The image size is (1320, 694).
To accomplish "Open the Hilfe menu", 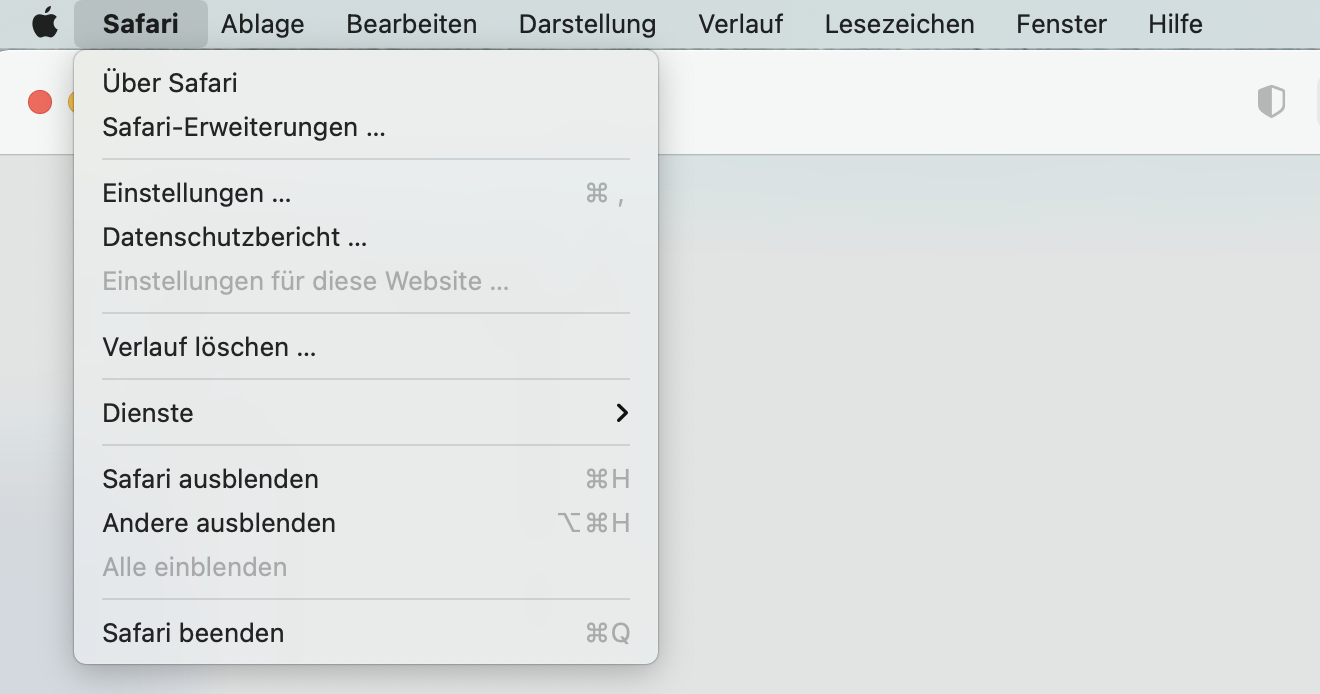I will (1175, 24).
